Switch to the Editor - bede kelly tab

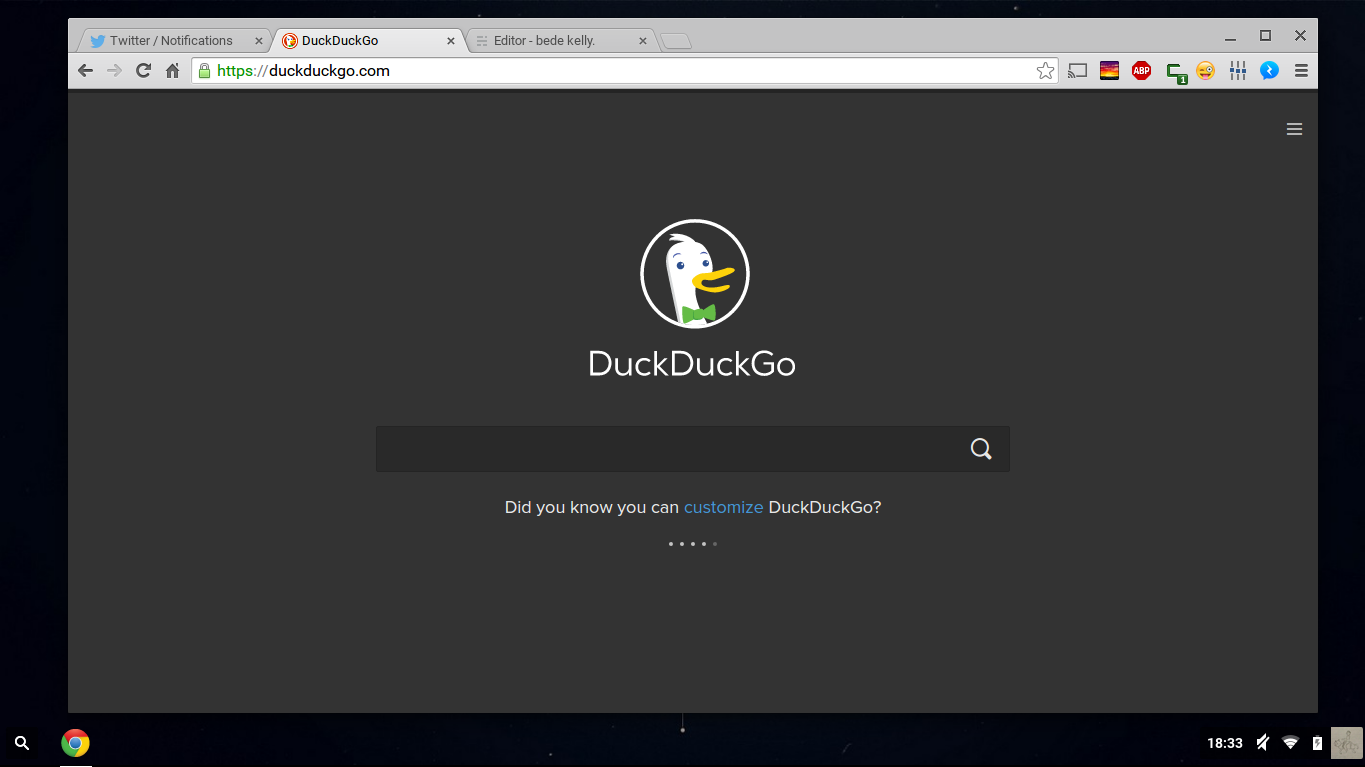tap(560, 41)
